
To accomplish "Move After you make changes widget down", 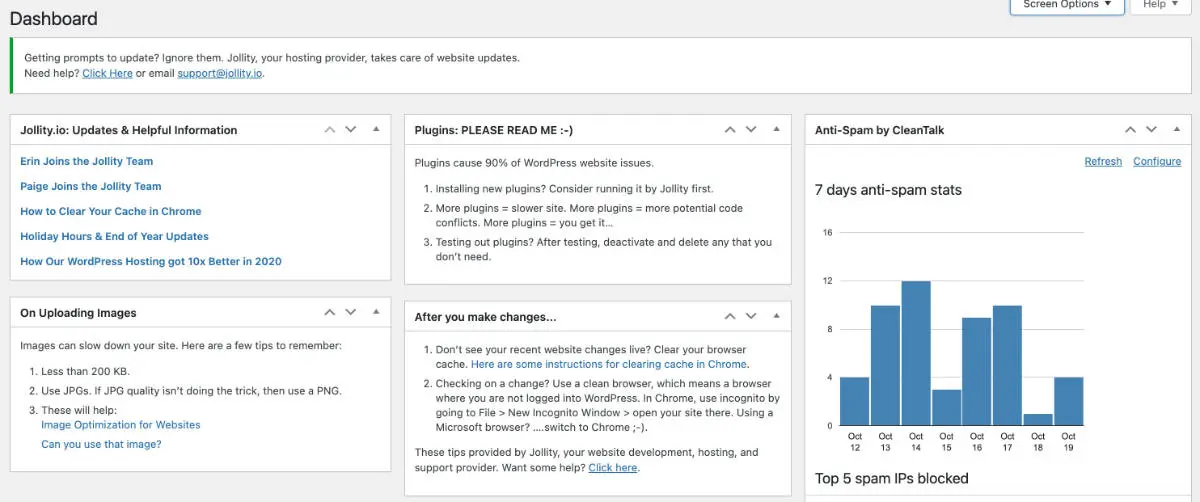I will pos(751,317).
